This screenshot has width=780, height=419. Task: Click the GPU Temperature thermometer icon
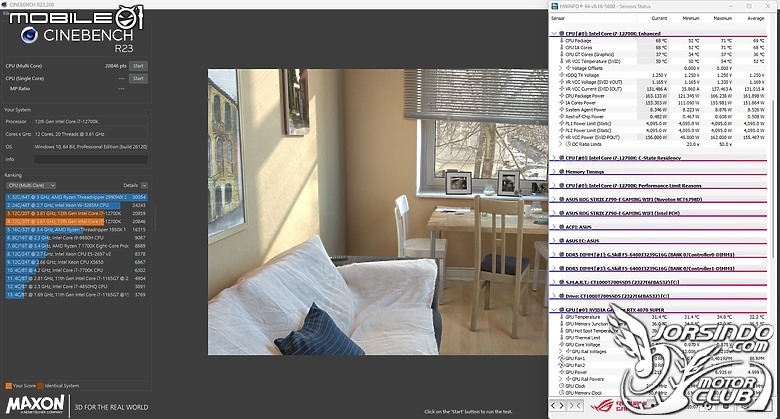tap(562, 316)
